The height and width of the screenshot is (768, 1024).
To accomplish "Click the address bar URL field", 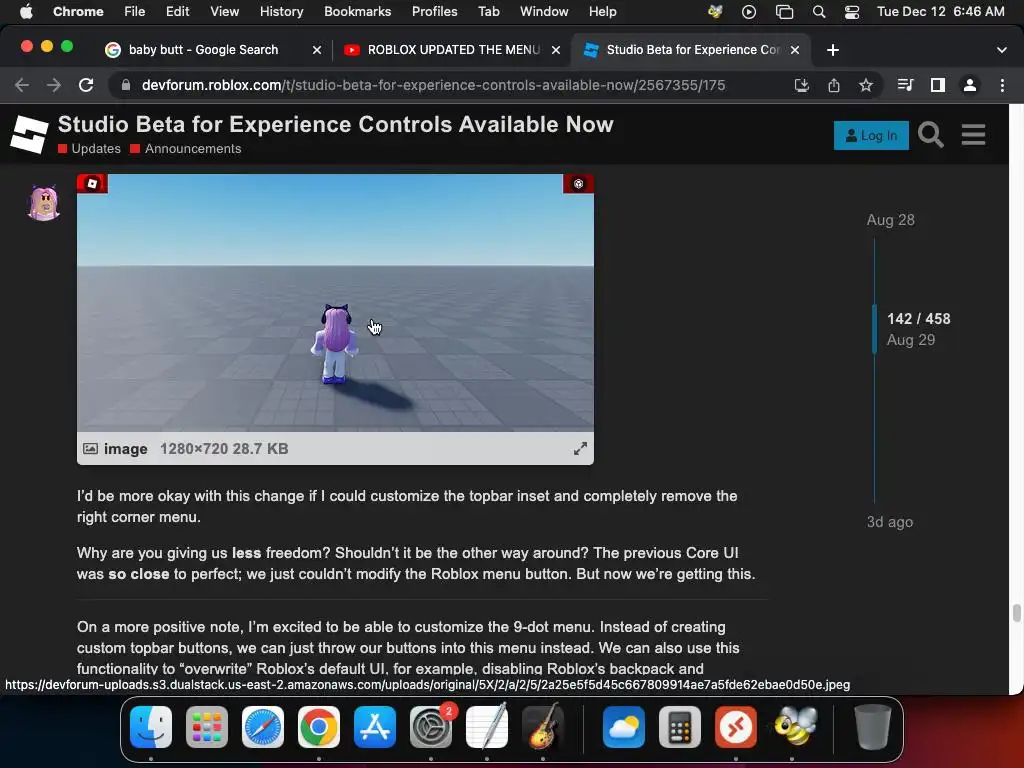I will pos(433,85).
